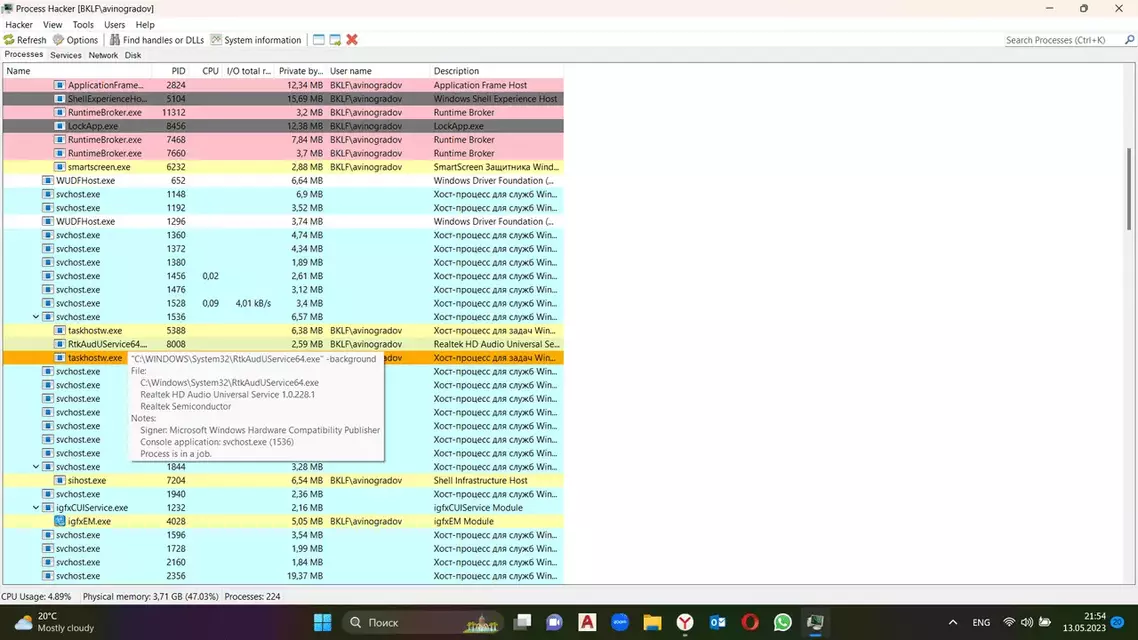Collapse the svchost.exe PID 1536 tree node
The width and height of the screenshot is (1138, 640).
tap(36, 317)
